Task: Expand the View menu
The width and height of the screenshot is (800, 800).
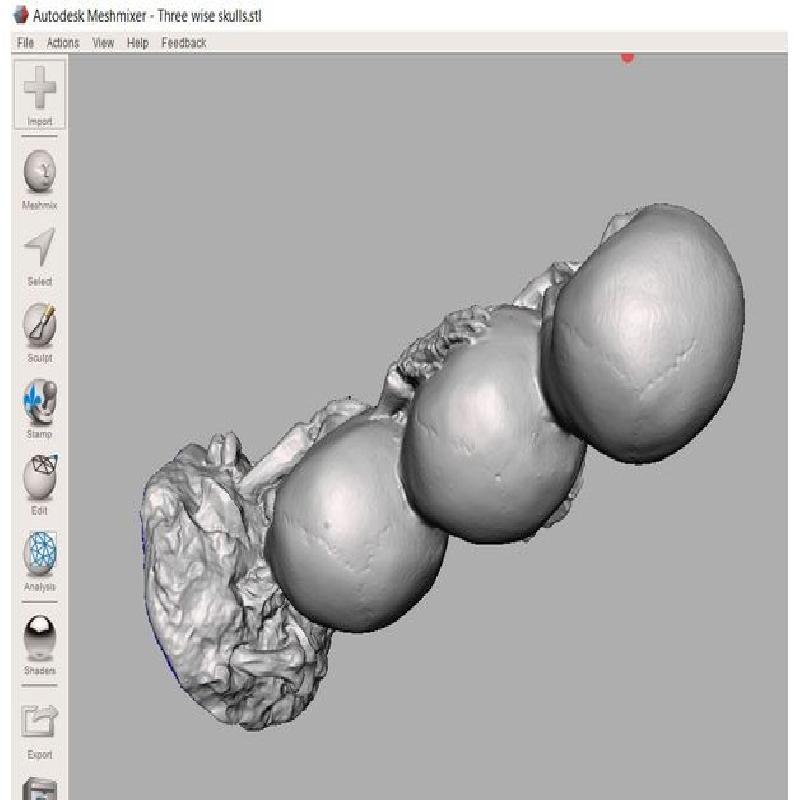Action: pos(103,43)
